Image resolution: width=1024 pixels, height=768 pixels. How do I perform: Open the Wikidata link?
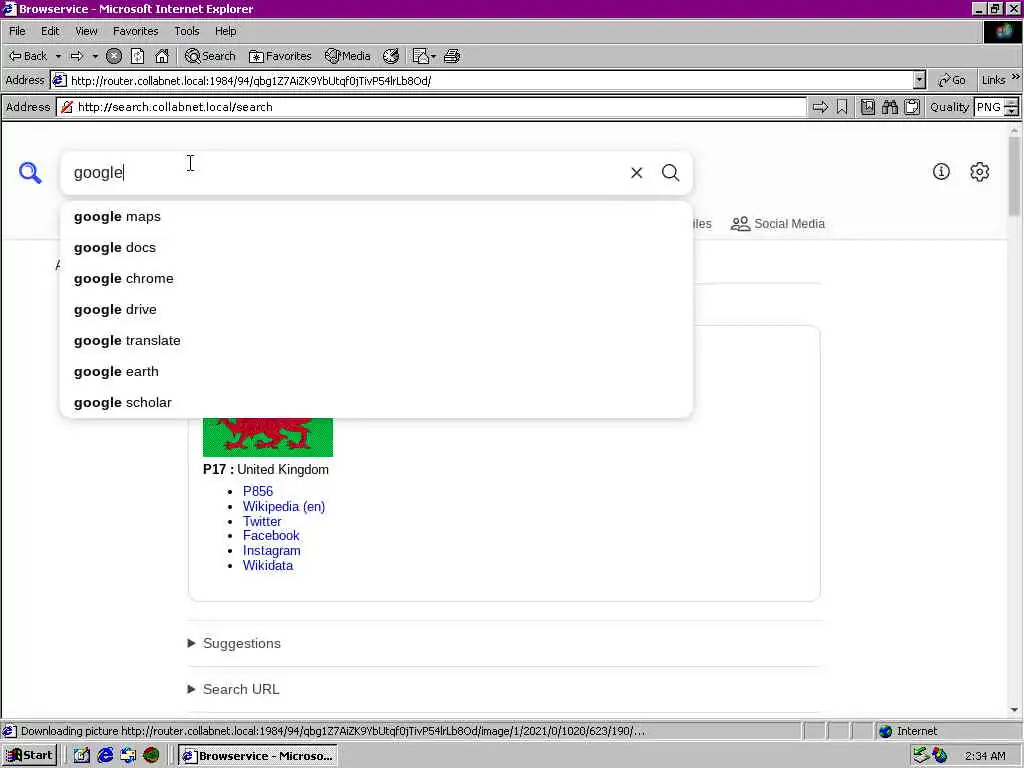coord(268,566)
